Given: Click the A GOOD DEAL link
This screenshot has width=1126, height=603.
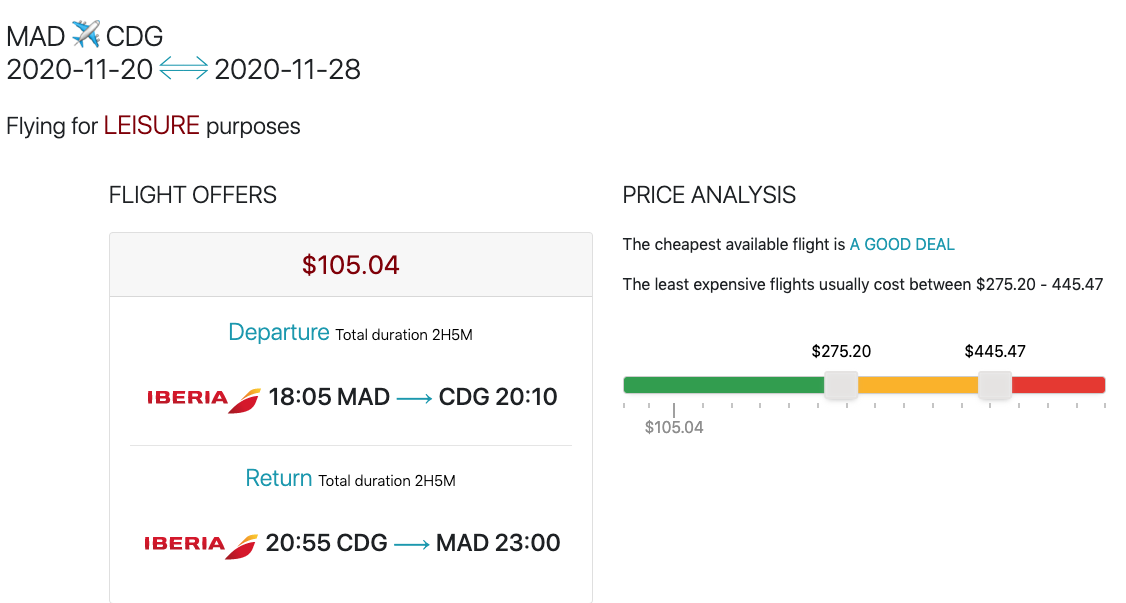Looking at the screenshot, I should (902, 244).
